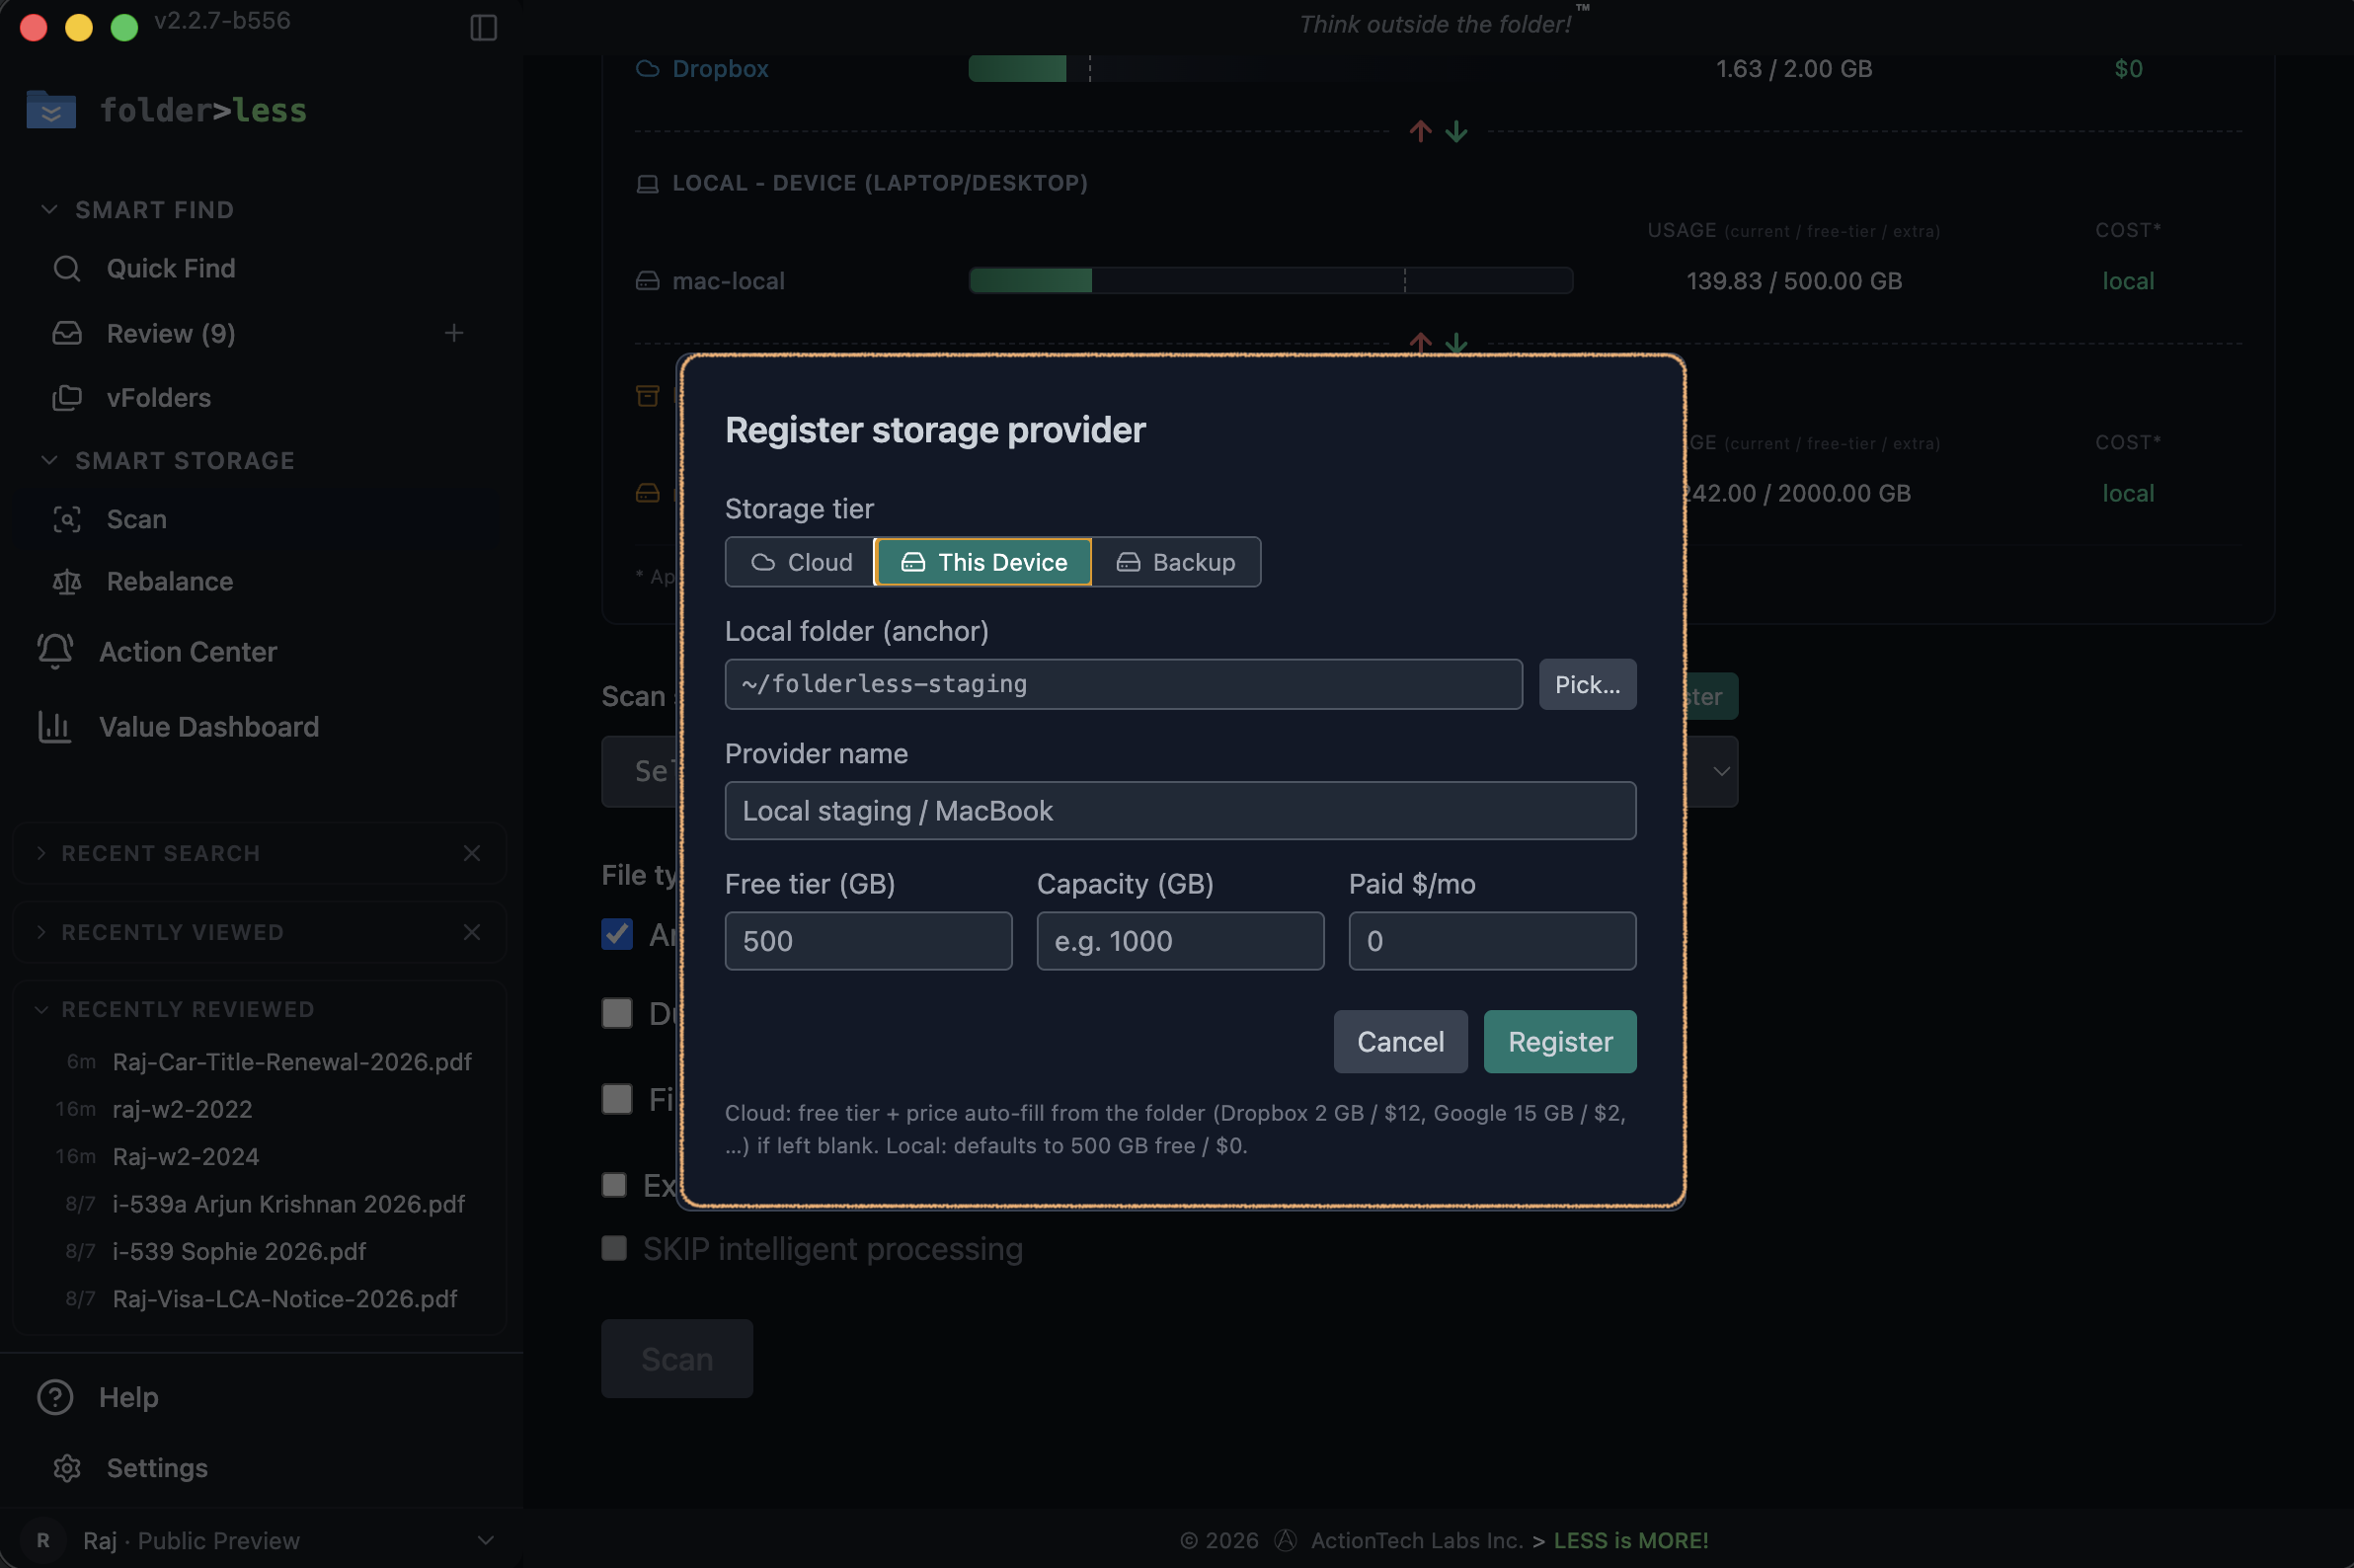Click the mac-local usage bar
Screen dimensions: 2354x1568
(1271, 281)
